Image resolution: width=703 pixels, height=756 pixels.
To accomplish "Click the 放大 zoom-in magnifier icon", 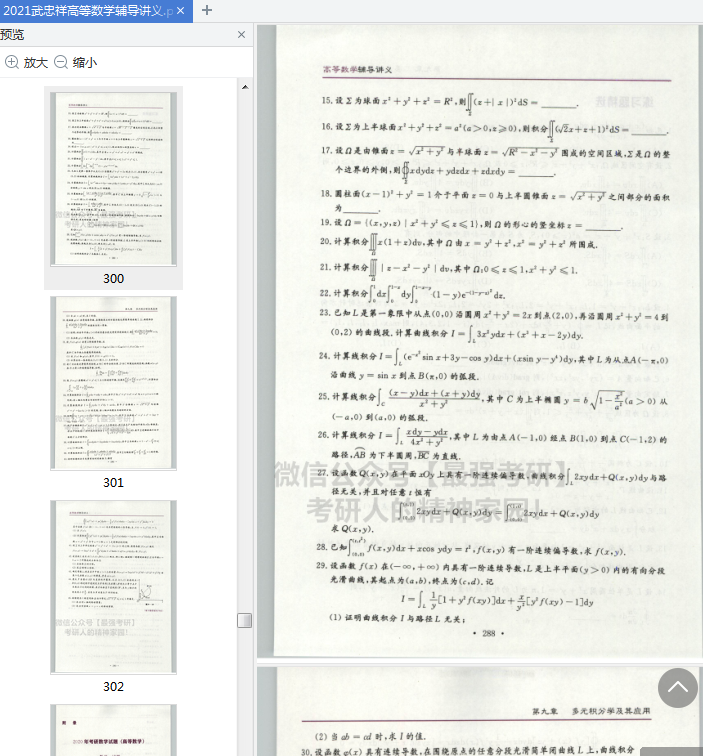I will pyautogui.click(x=12, y=62).
